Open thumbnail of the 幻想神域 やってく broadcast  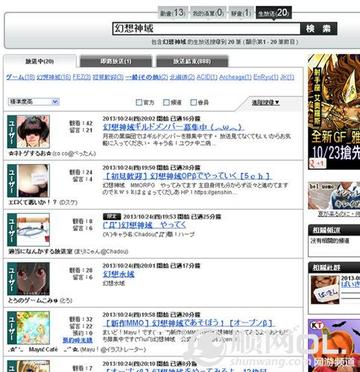33,230
